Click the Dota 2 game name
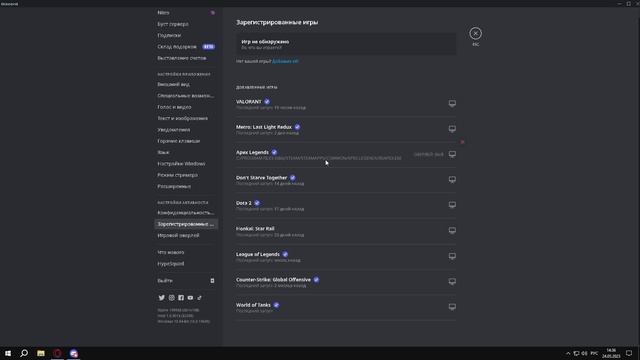 [244, 203]
